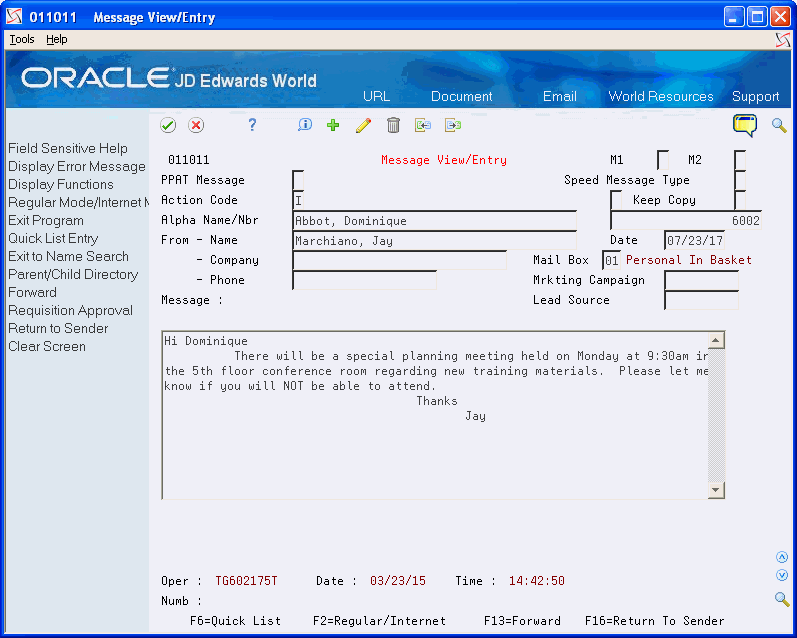Click the Lead Source field
The width and height of the screenshot is (797, 638).
click(701, 300)
